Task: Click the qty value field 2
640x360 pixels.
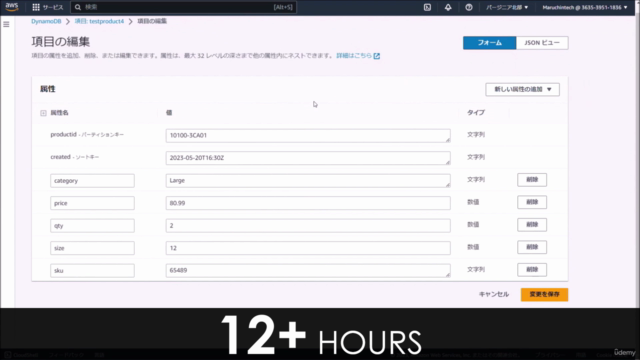Action: (x=308, y=225)
